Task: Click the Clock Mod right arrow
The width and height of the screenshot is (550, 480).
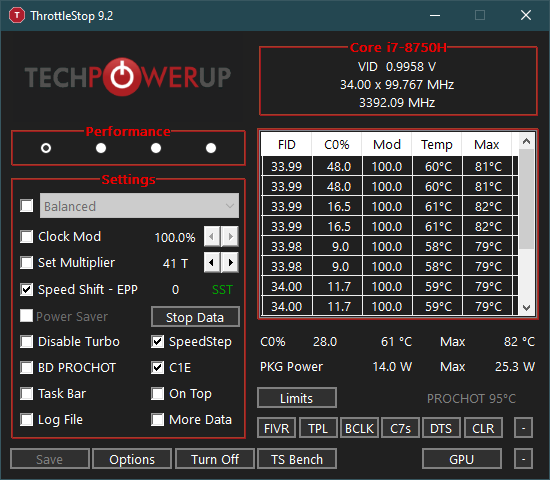Action: [230, 236]
